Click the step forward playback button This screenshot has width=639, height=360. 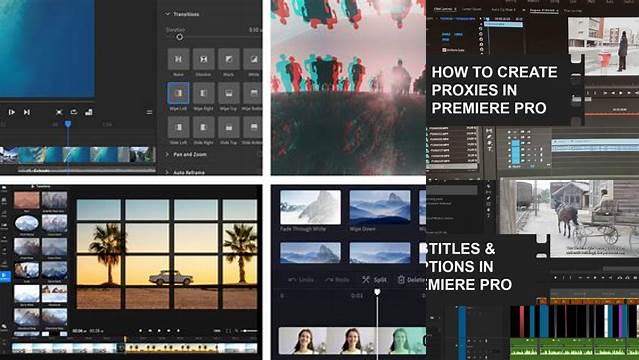(x=26, y=112)
